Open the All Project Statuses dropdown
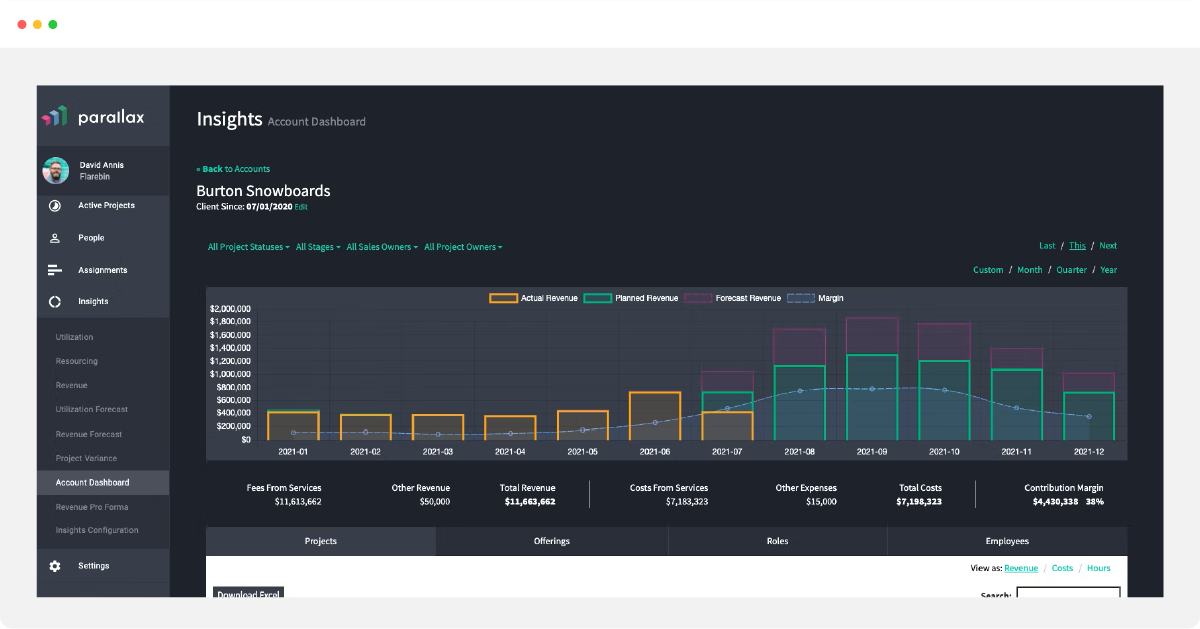Screen dimensions: 1200x629 pyautogui.click(x=248, y=246)
